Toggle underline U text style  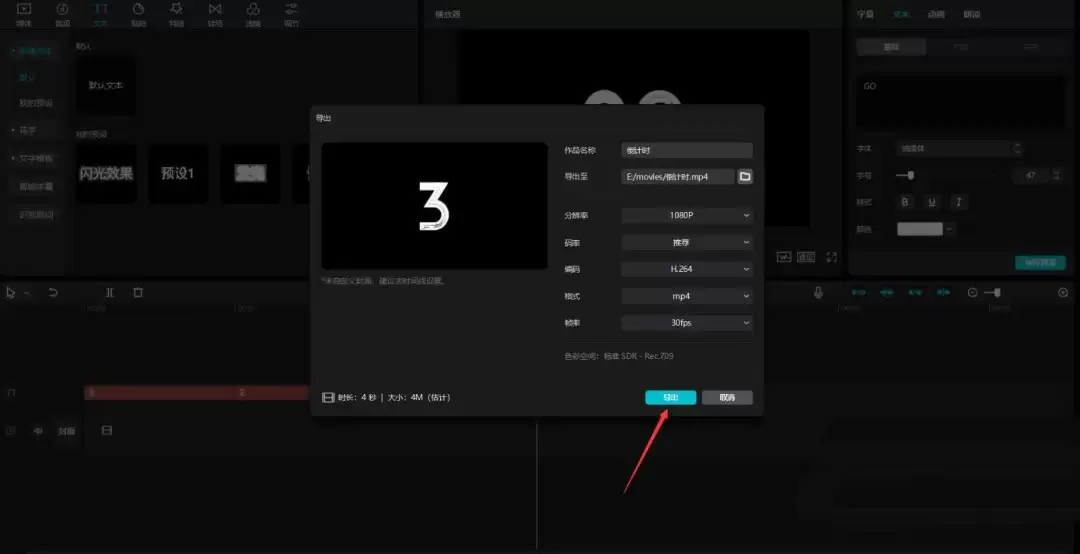click(932, 202)
